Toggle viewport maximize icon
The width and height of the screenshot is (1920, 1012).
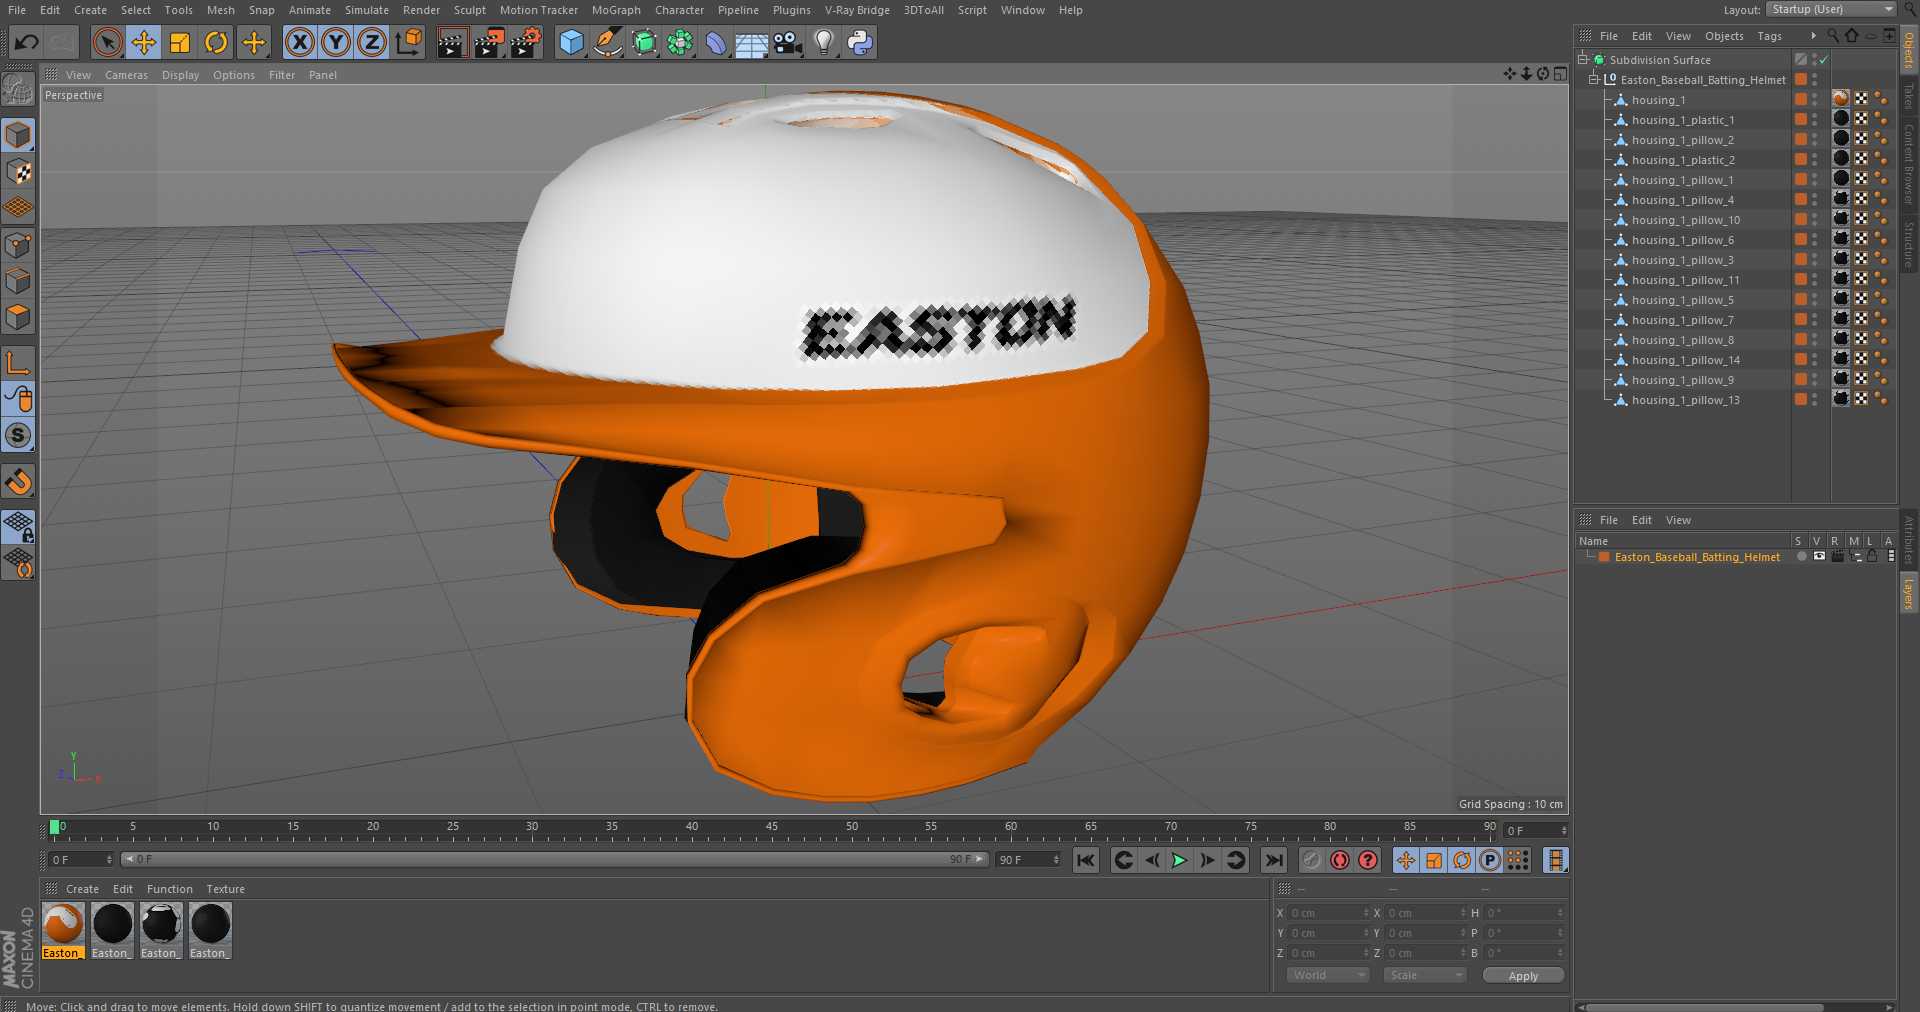(1560, 74)
